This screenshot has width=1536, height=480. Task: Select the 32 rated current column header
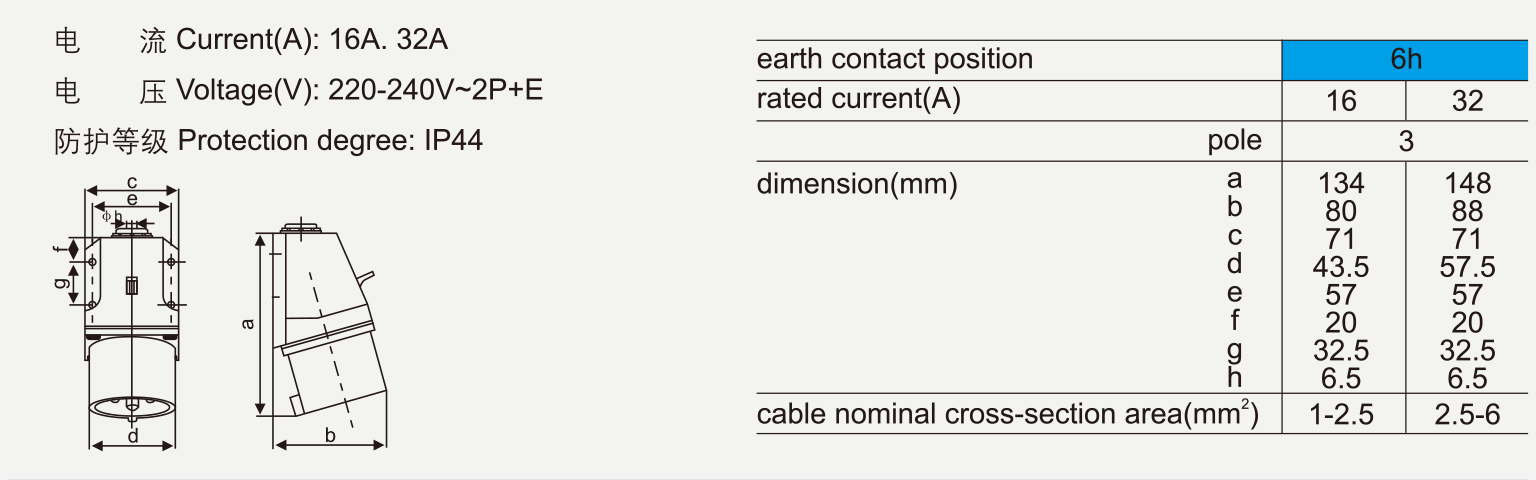coord(1467,101)
